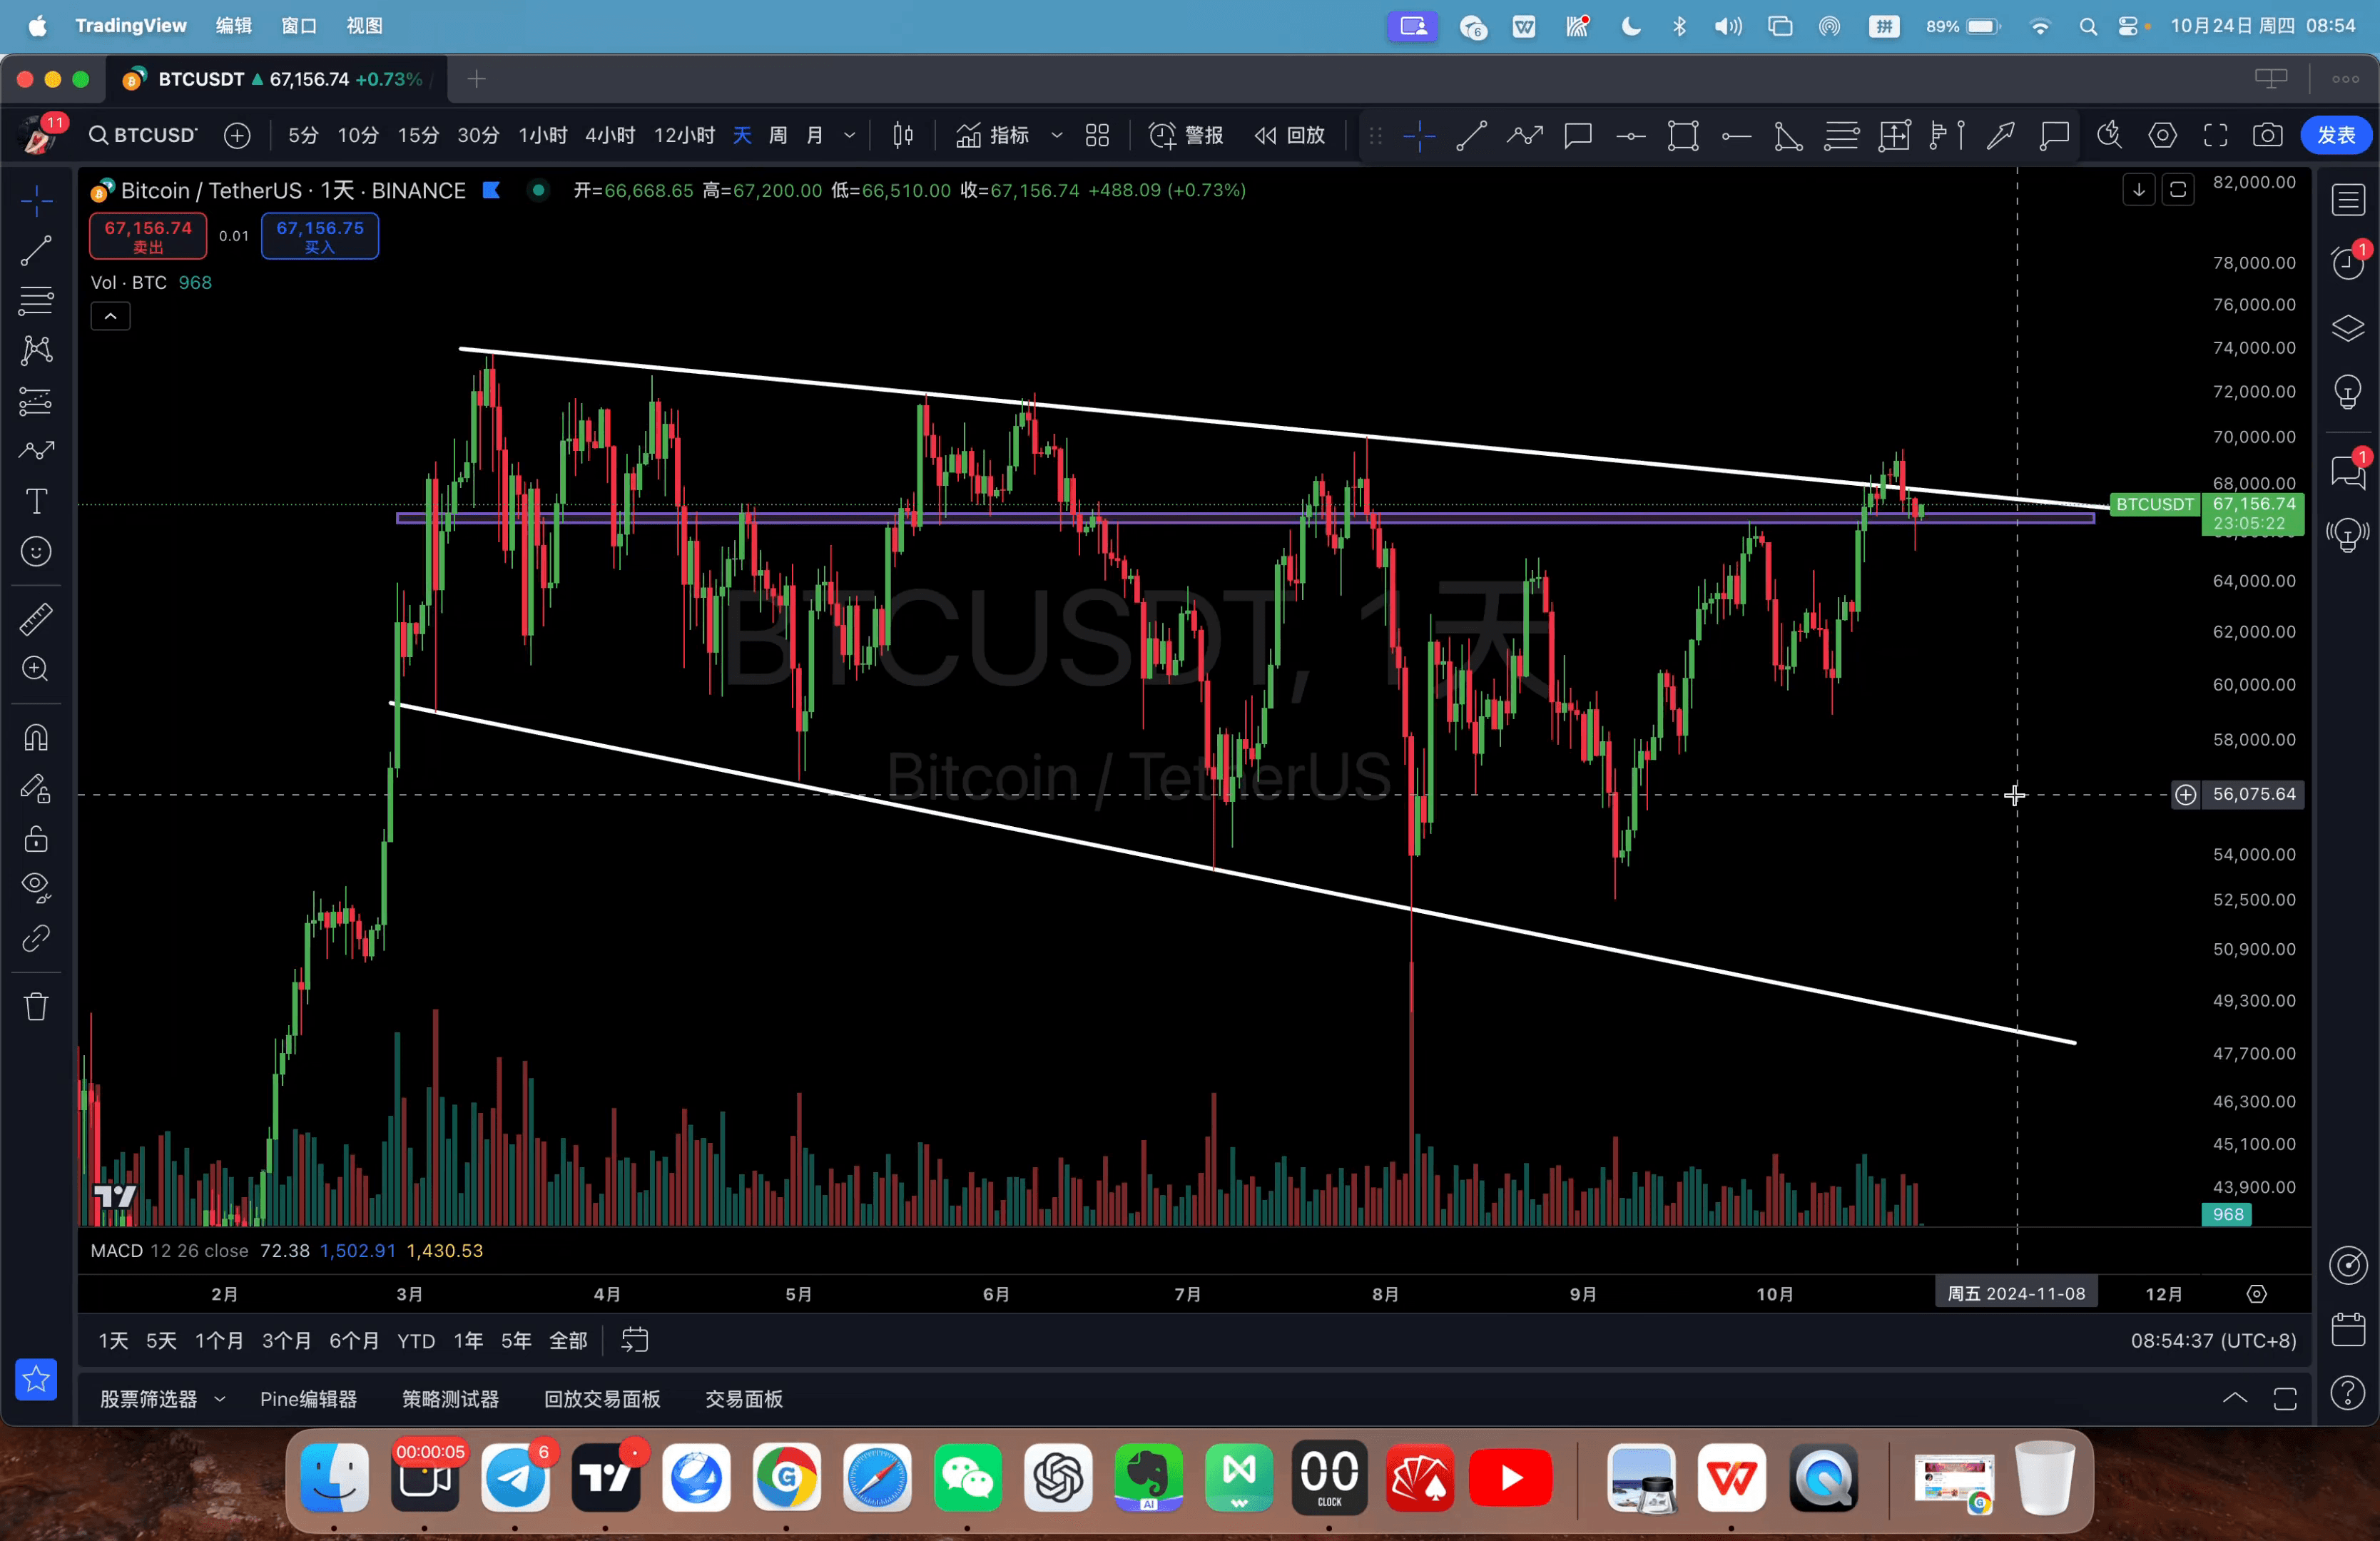Switch to the 5分 timeframe
This screenshot has width=2380, height=1541.
point(303,135)
